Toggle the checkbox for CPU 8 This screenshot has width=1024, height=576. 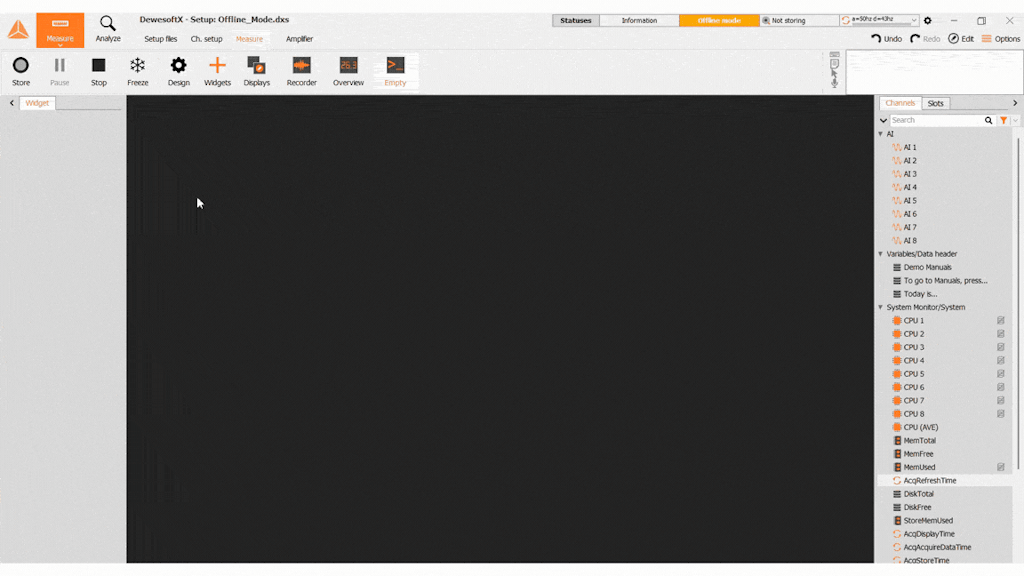(1000, 414)
